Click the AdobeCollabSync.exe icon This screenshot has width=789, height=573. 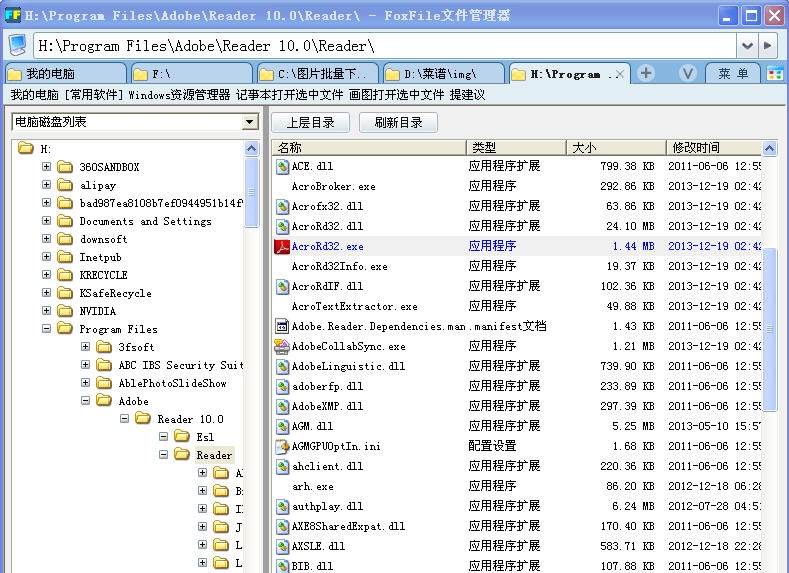(x=282, y=346)
